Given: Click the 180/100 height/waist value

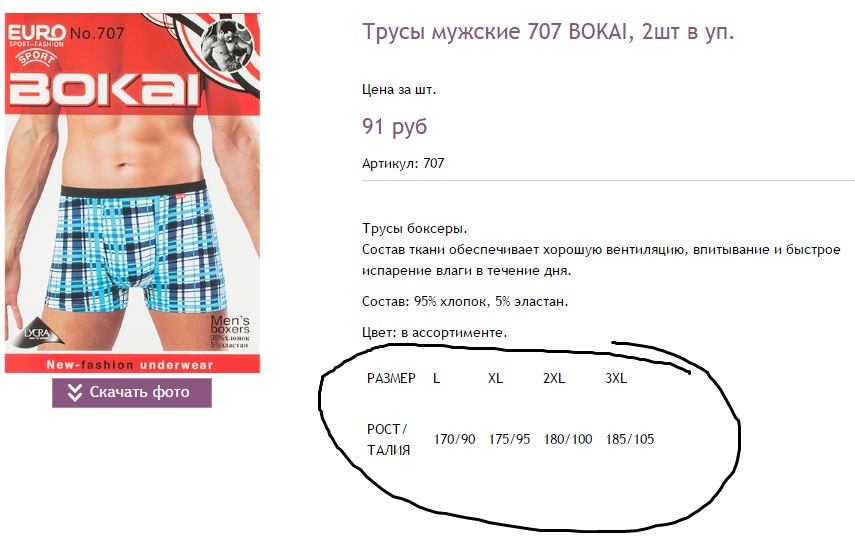Looking at the screenshot, I should [x=568, y=439].
